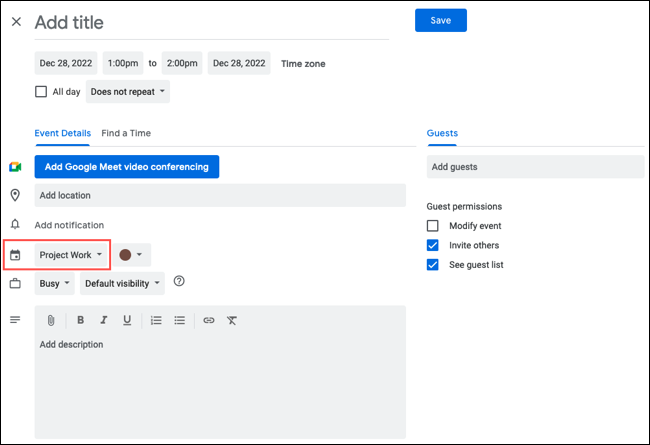
Task: Focus the Add location field
Action: (x=220, y=195)
